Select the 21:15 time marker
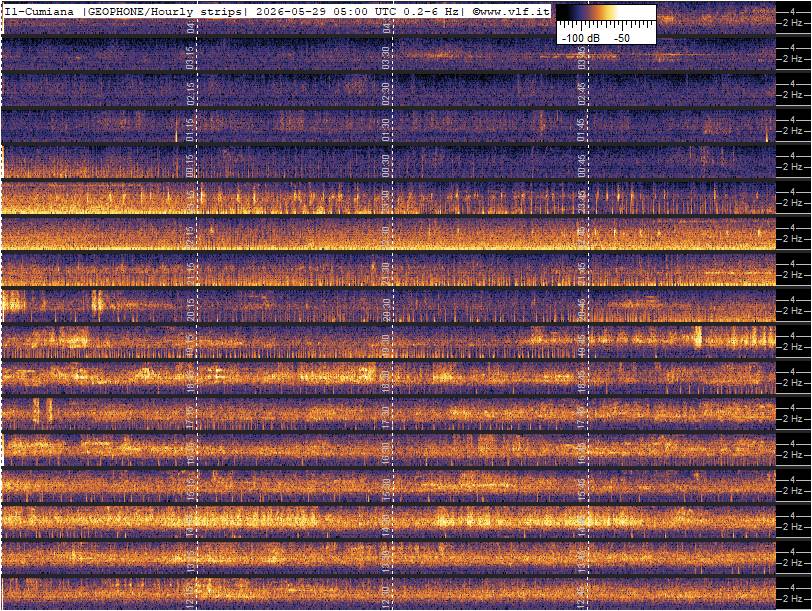The image size is (812, 611). point(190,273)
